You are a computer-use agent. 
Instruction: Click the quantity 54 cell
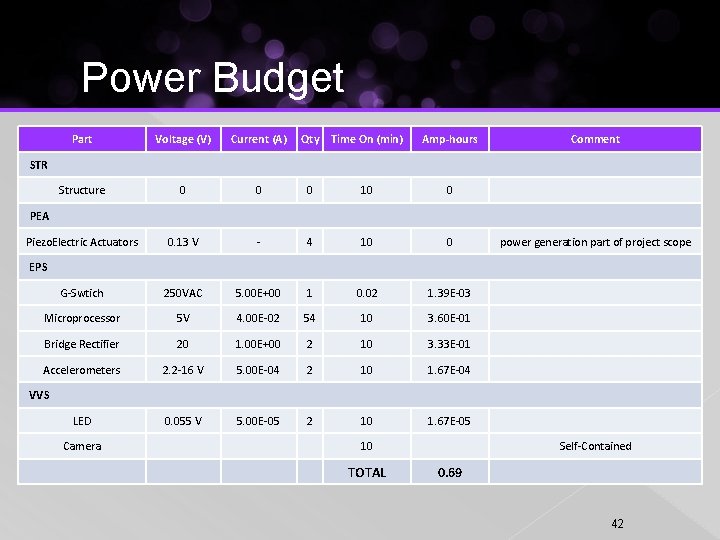(310, 318)
